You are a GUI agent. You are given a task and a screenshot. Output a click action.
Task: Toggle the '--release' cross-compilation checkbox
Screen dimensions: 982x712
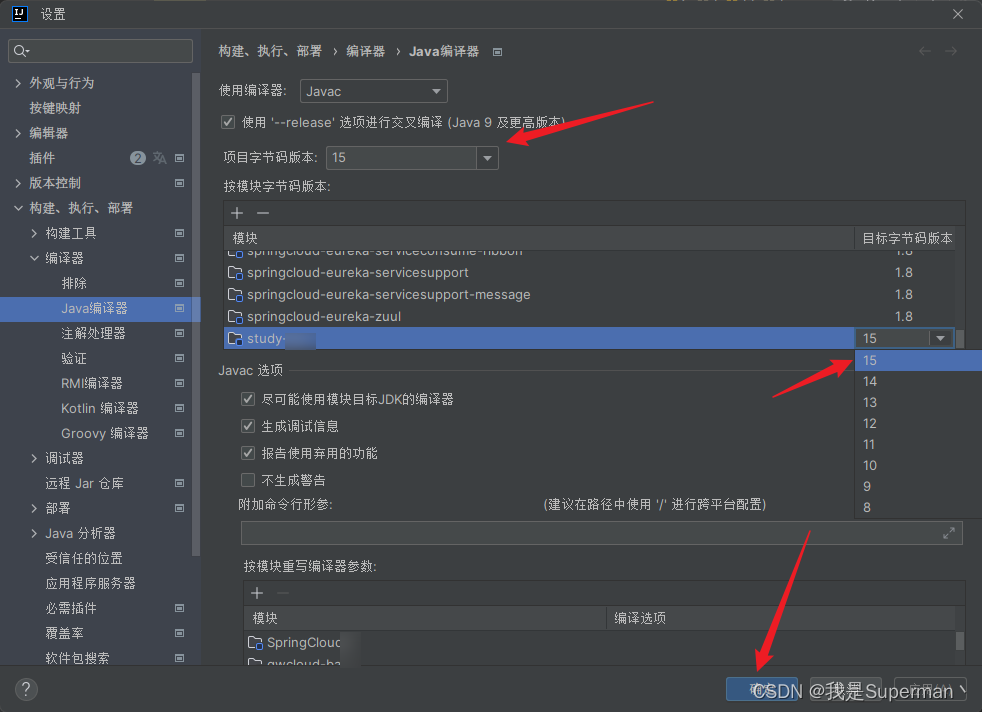tap(228, 121)
